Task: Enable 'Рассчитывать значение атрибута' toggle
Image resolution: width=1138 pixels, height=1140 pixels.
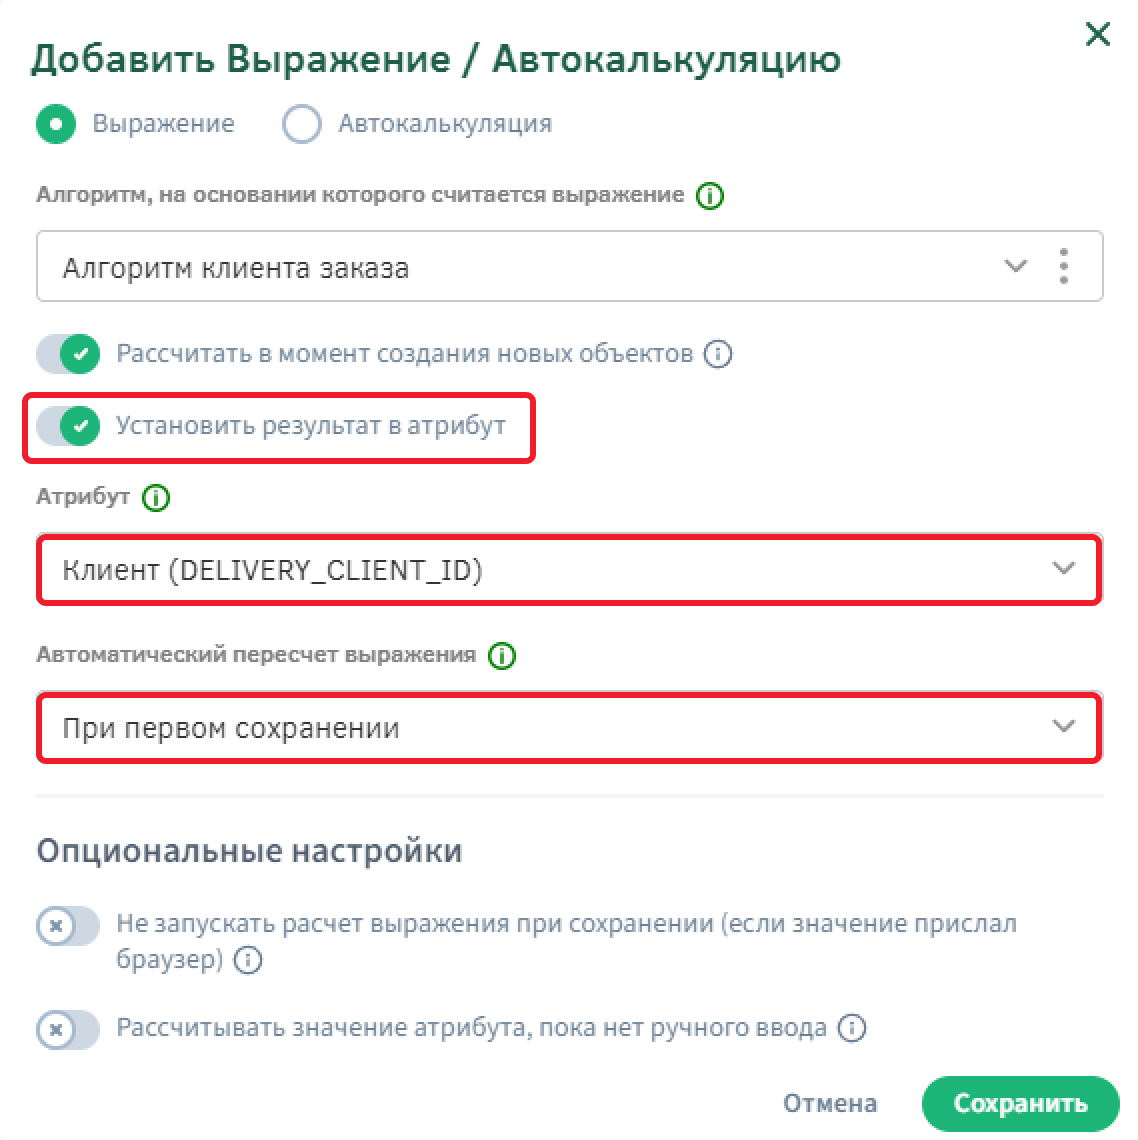Action: [68, 1029]
